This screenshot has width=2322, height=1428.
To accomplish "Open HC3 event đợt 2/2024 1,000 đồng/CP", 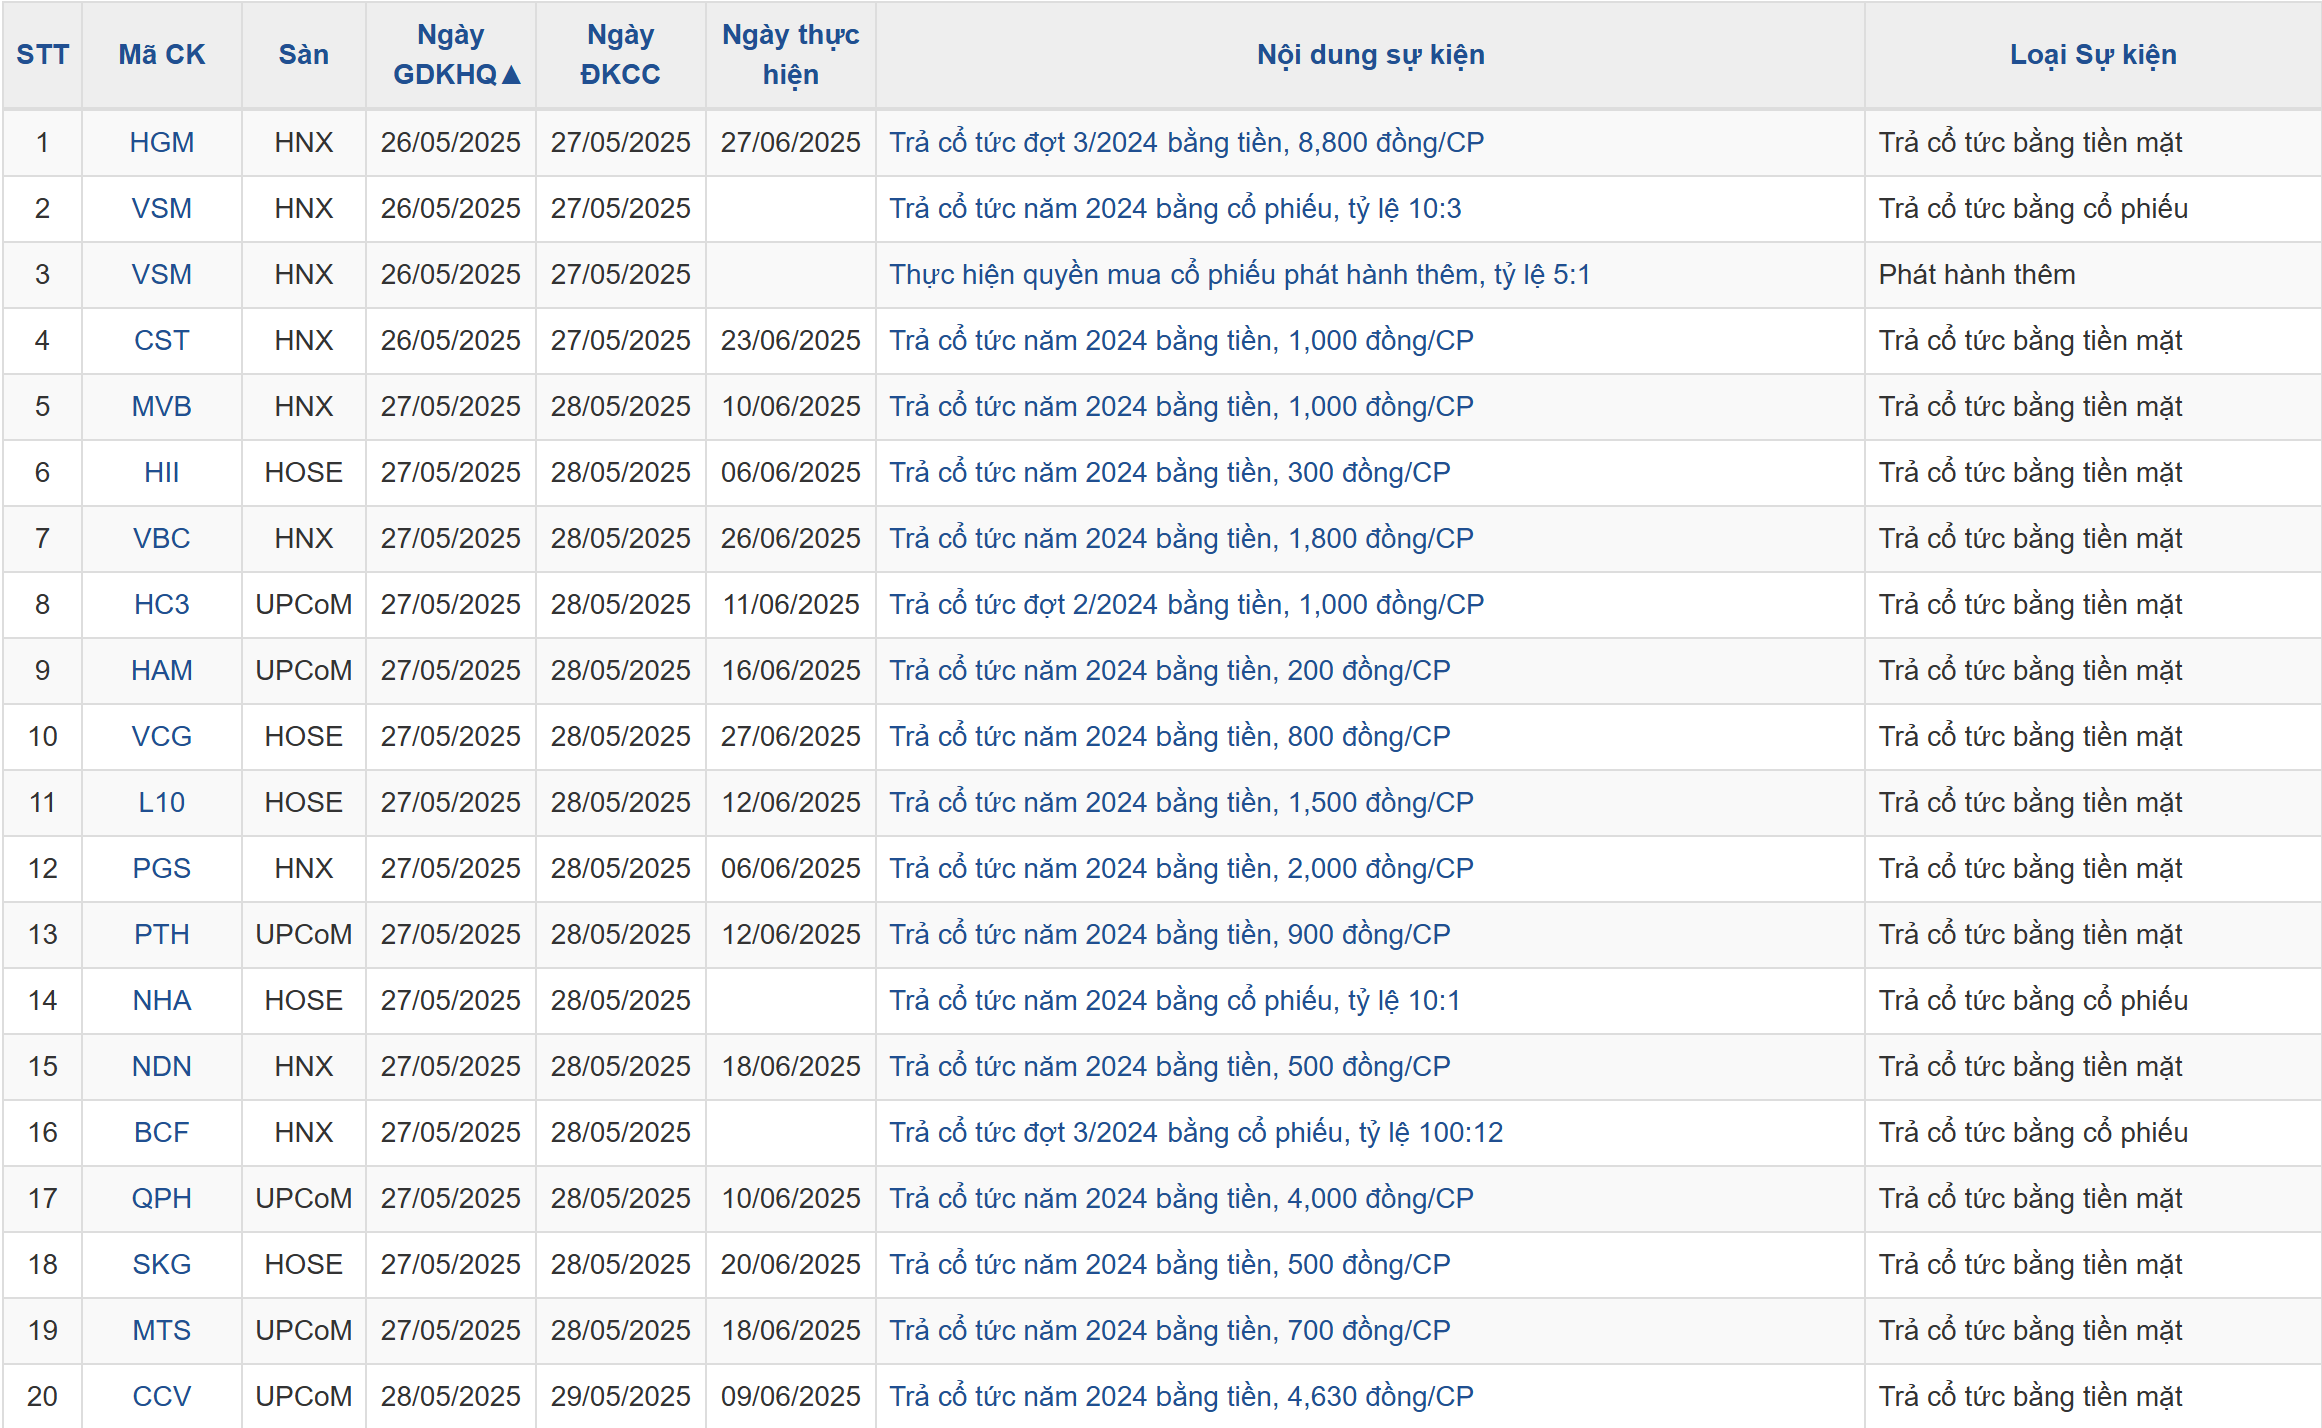I will (x=1187, y=605).
